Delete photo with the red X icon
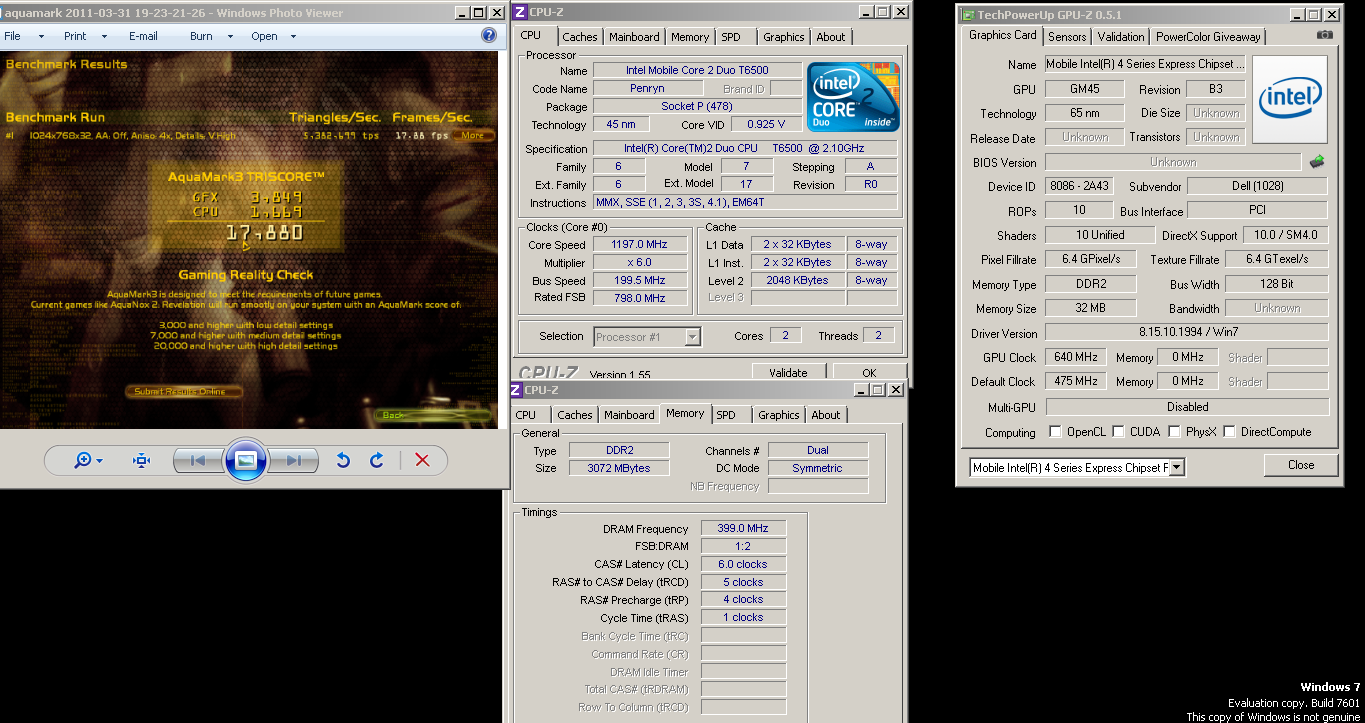The image size is (1365, 723). pyautogui.click(x=422, y=460)
